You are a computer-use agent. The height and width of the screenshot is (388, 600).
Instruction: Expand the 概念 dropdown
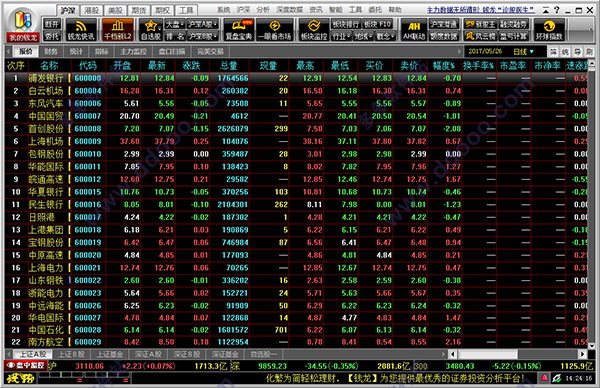385,36
